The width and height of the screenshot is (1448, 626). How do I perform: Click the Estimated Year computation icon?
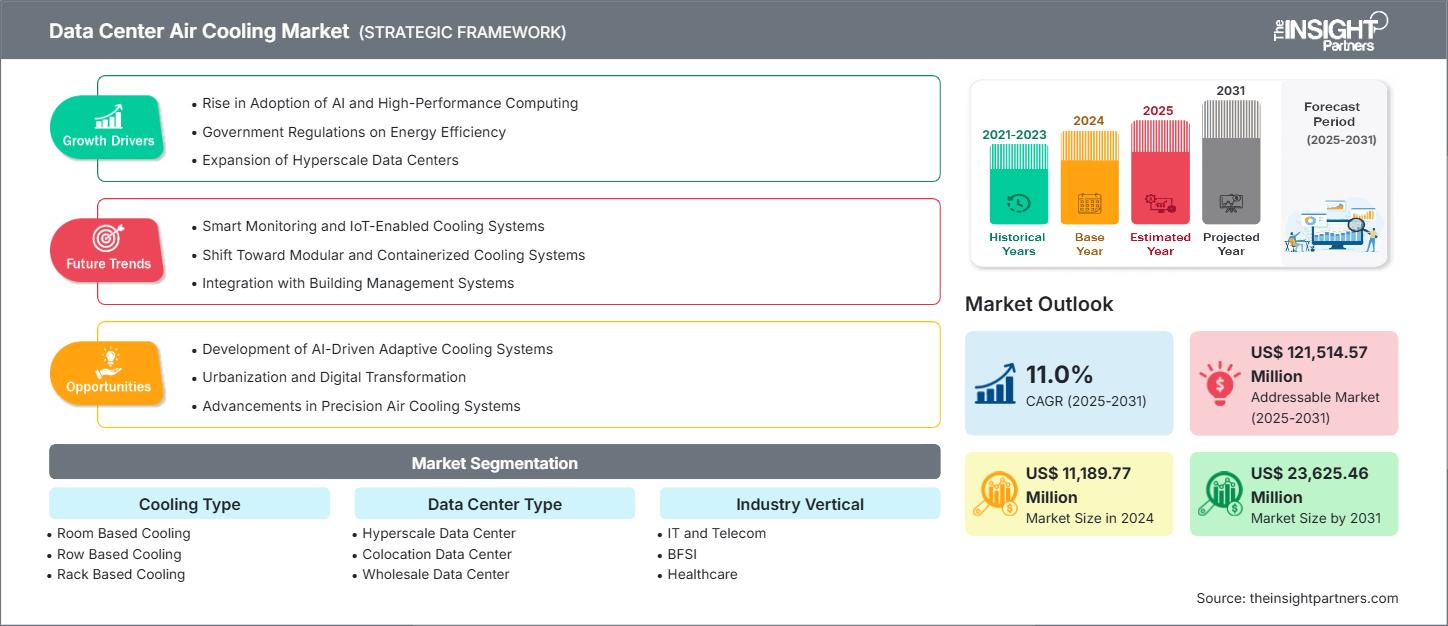(x=1160, y=204)
